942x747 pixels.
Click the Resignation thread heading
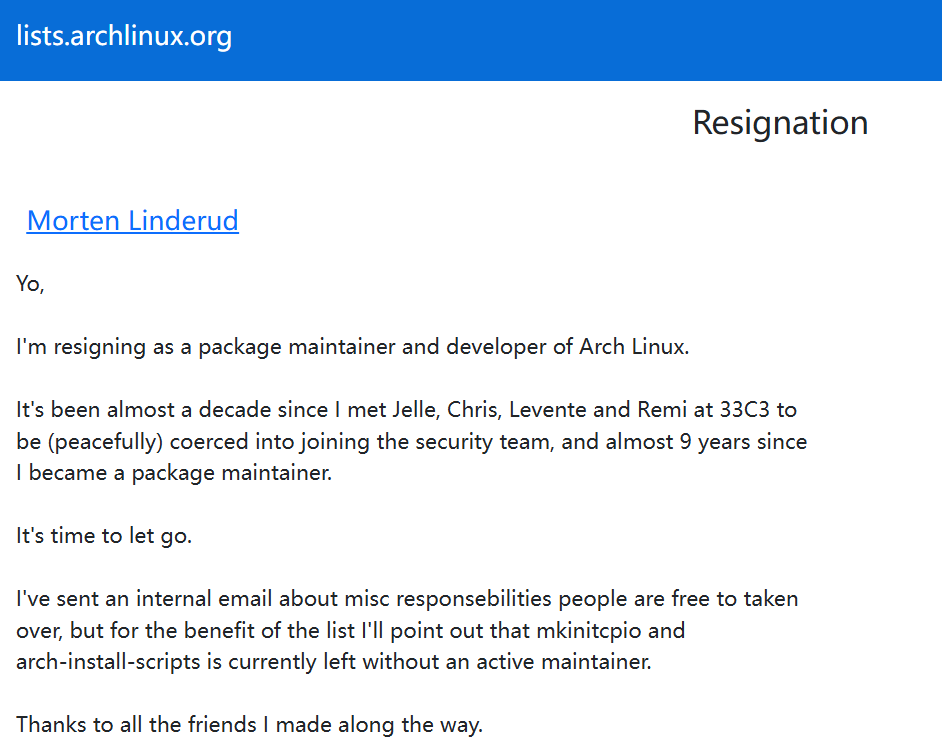pos(780,123)
